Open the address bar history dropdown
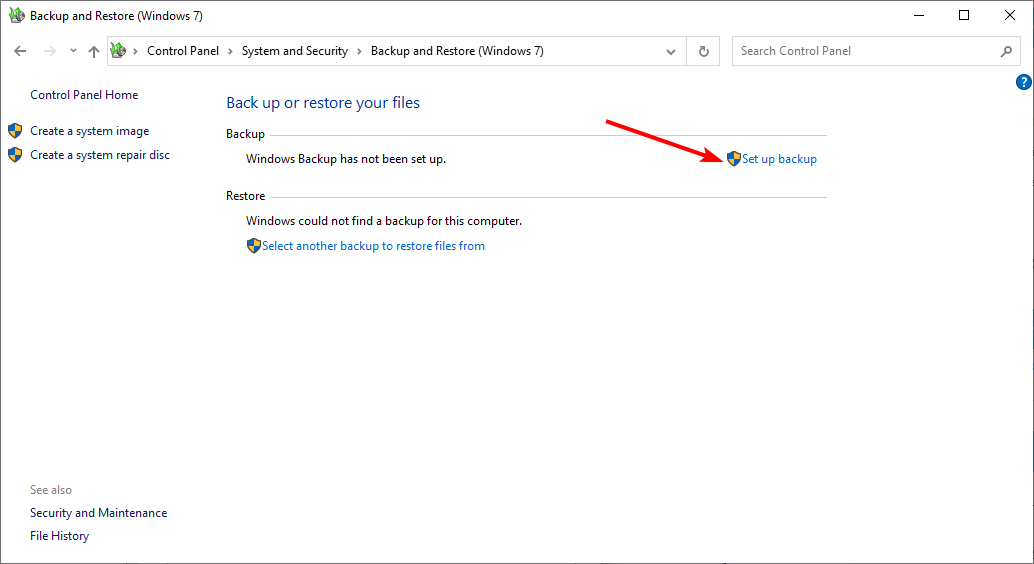 point(671,51)
